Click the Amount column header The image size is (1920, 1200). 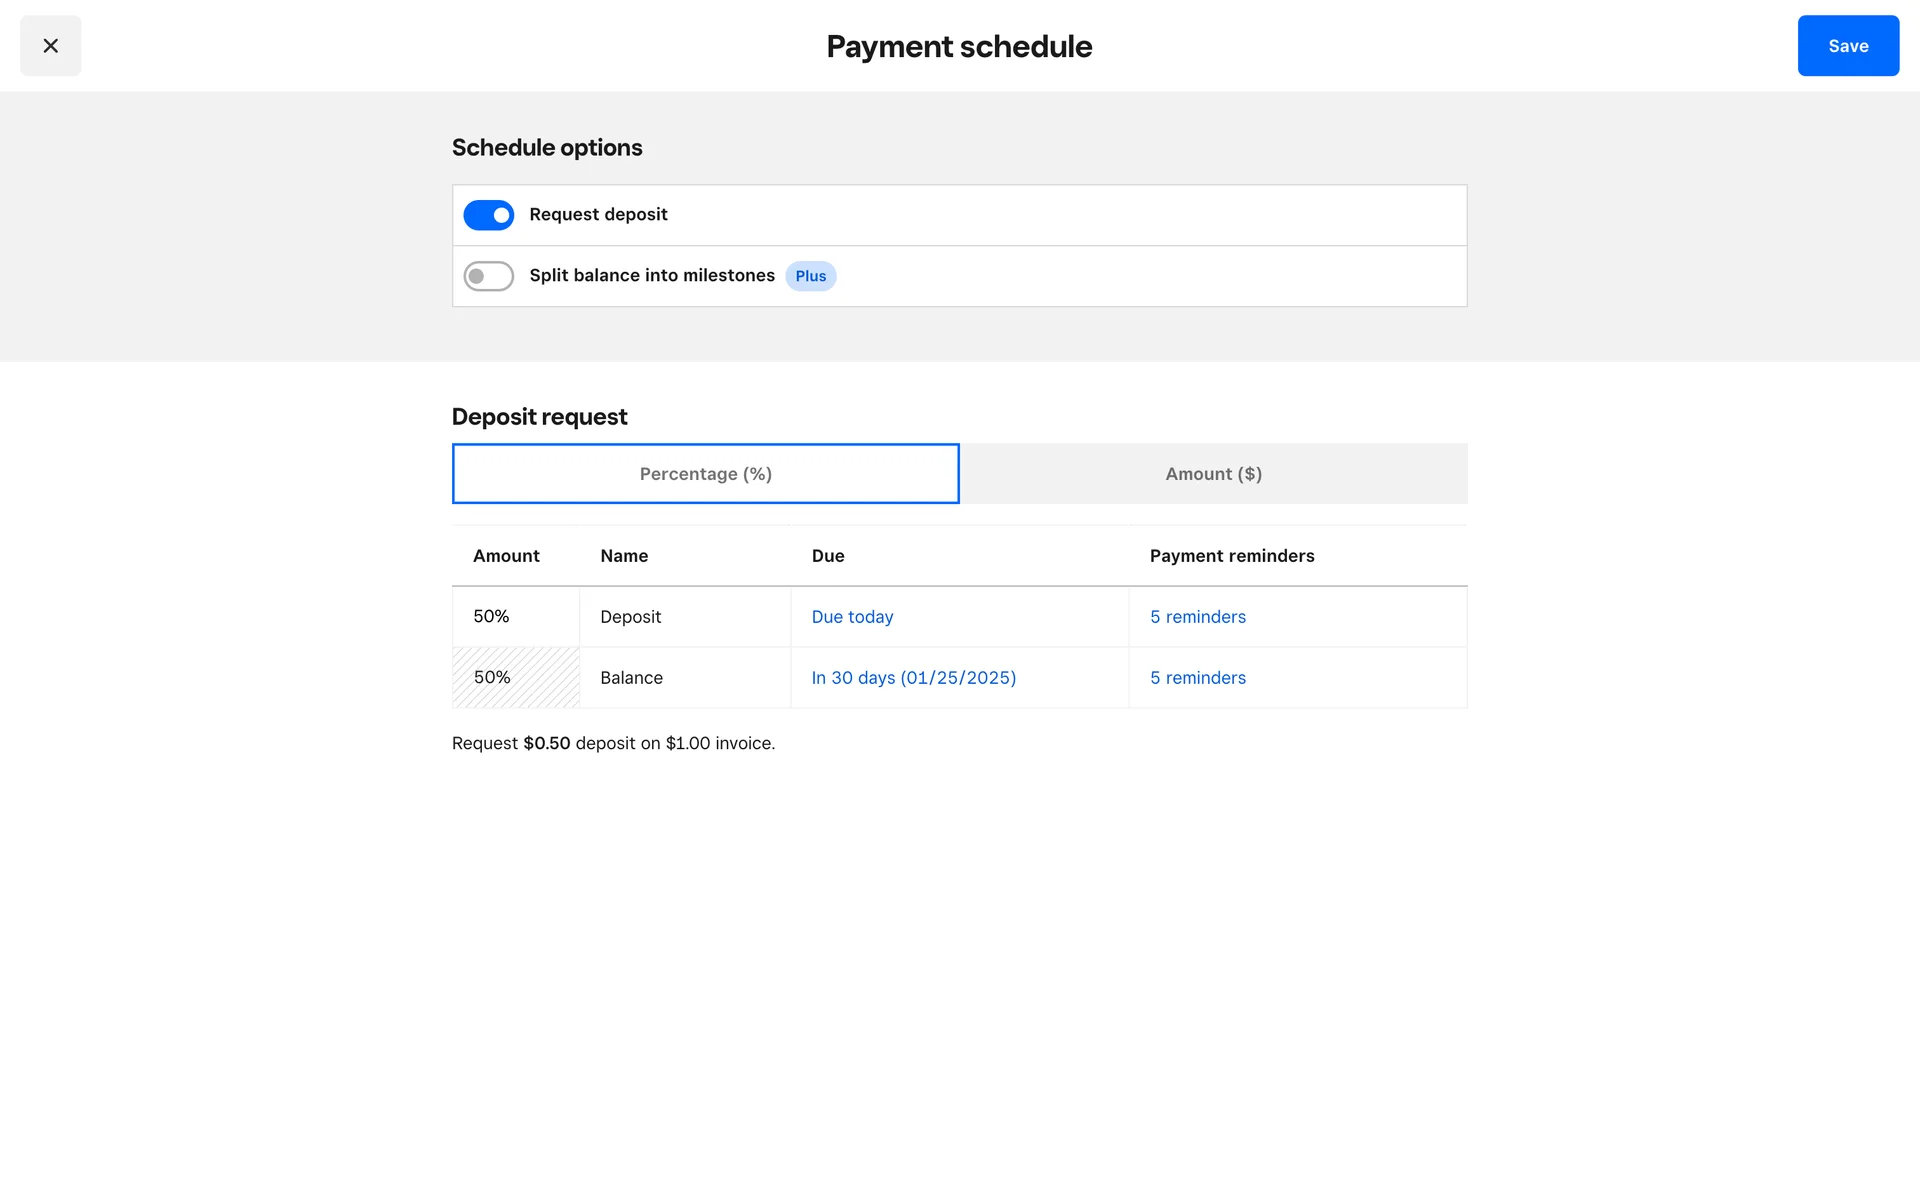(x=506, y=556)
